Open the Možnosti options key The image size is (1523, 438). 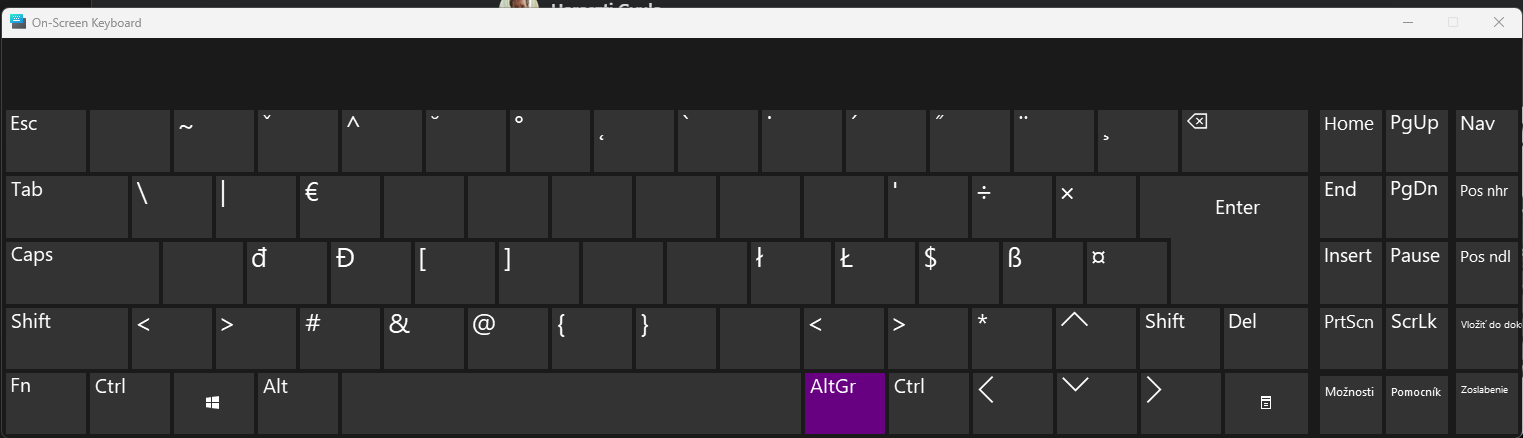pyautogui.click(x=1350, y=403)
